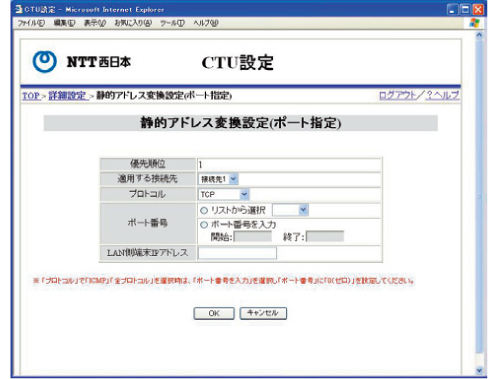Click the キャンセル button
This screenshot has height=379, width=500.
(x=263, y=313)
